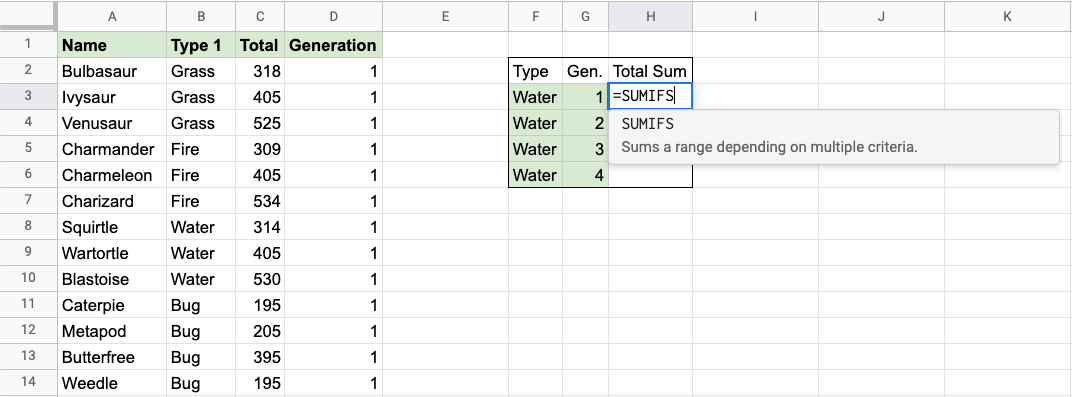Select column D header

coord(333,16)
